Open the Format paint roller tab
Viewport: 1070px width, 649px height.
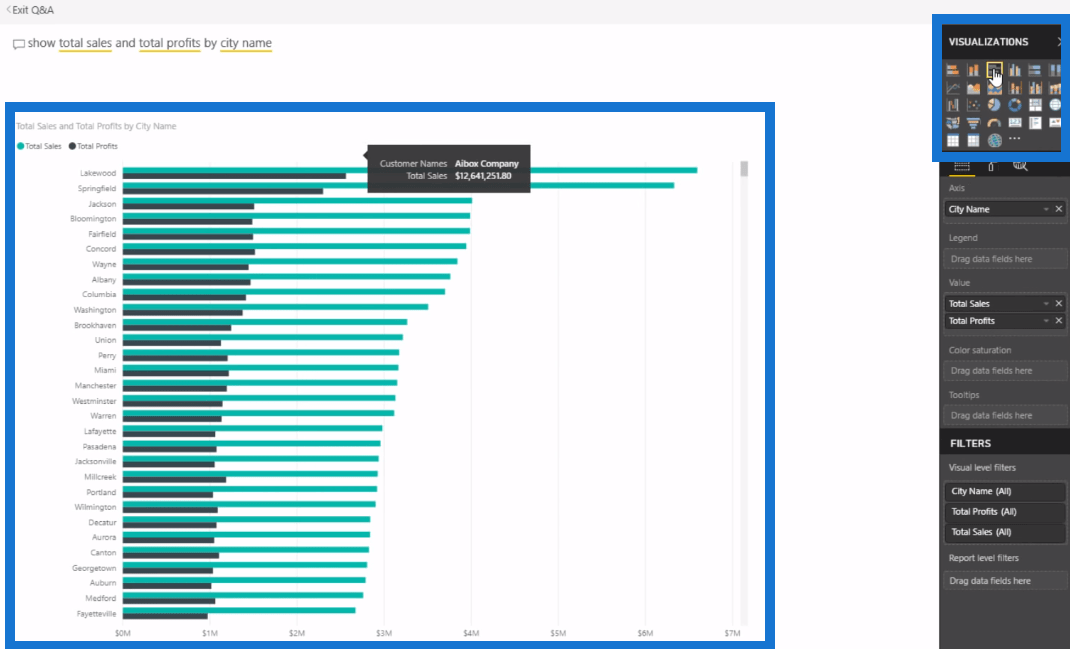[991, 167]
